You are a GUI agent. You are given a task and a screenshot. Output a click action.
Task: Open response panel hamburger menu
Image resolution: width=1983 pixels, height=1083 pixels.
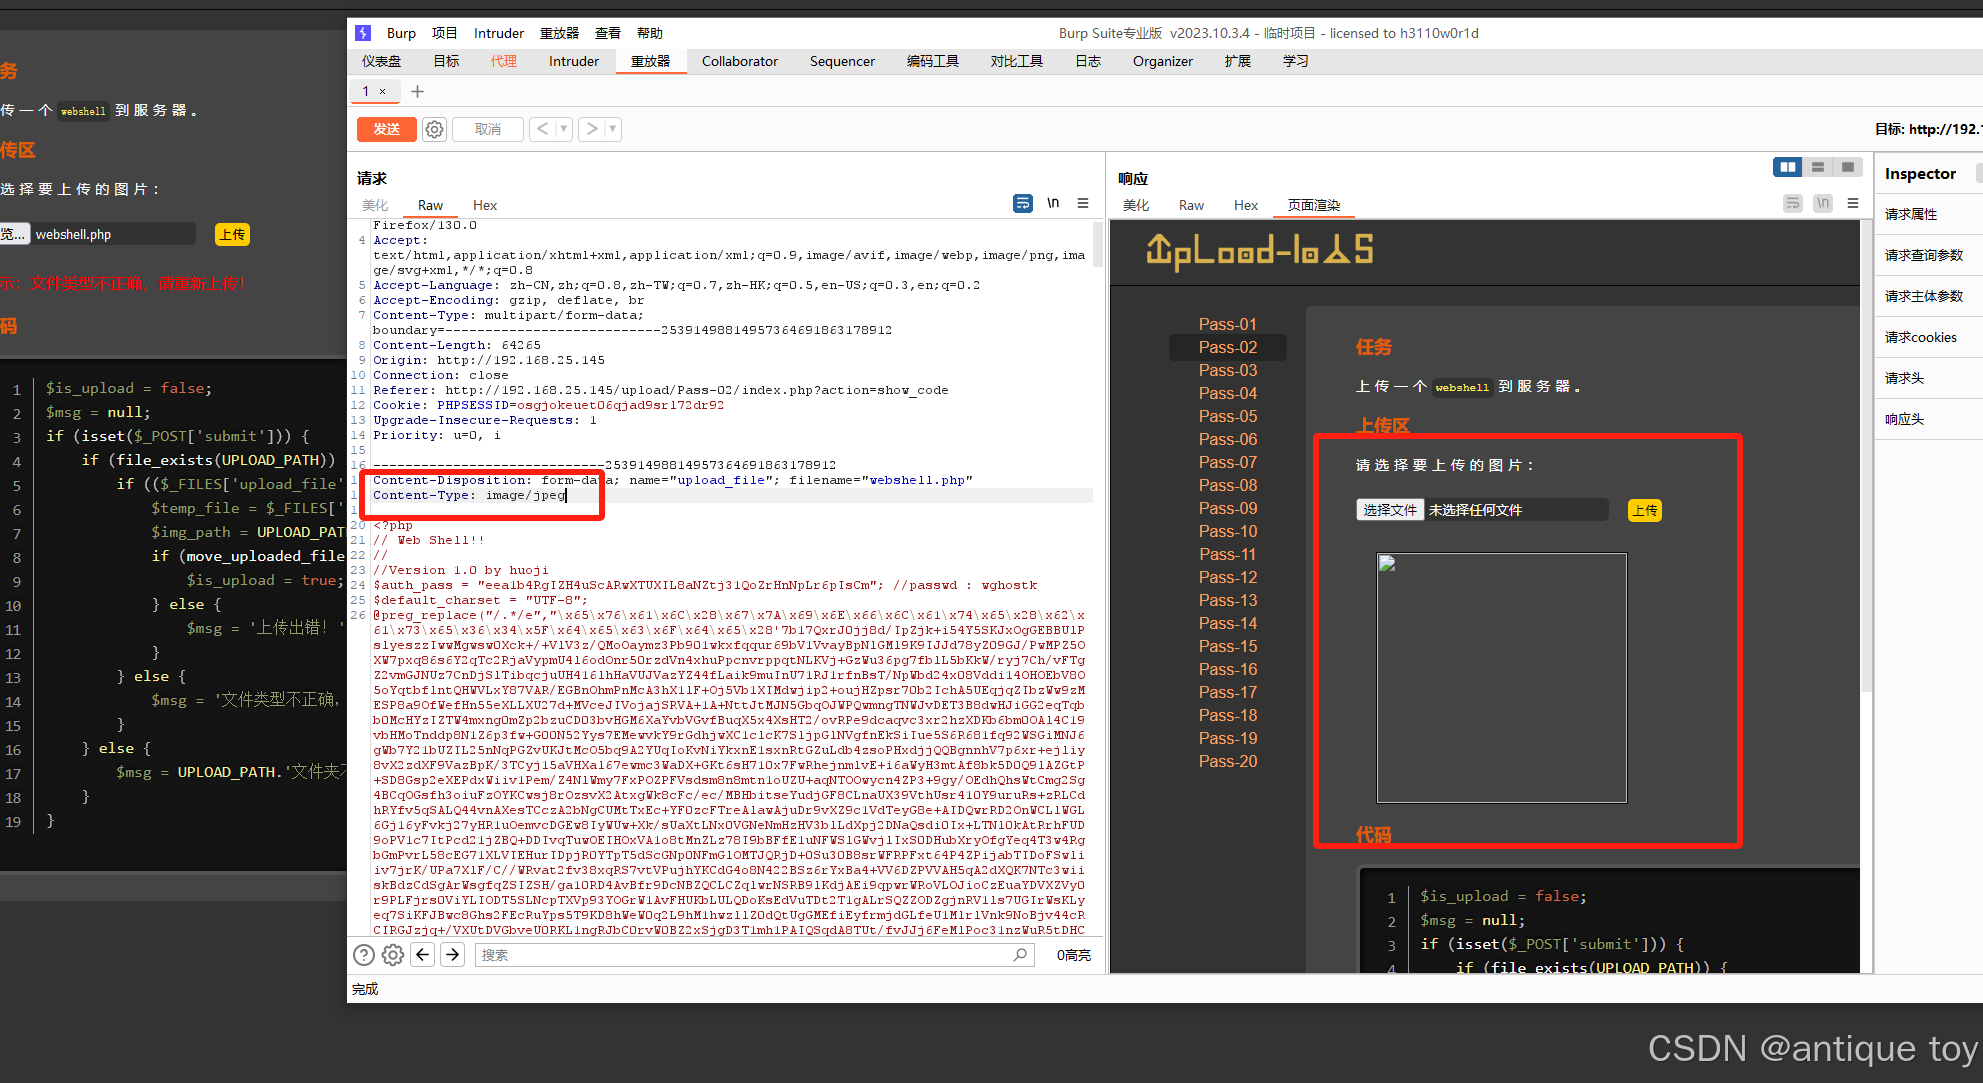[x=1853, y=203]
